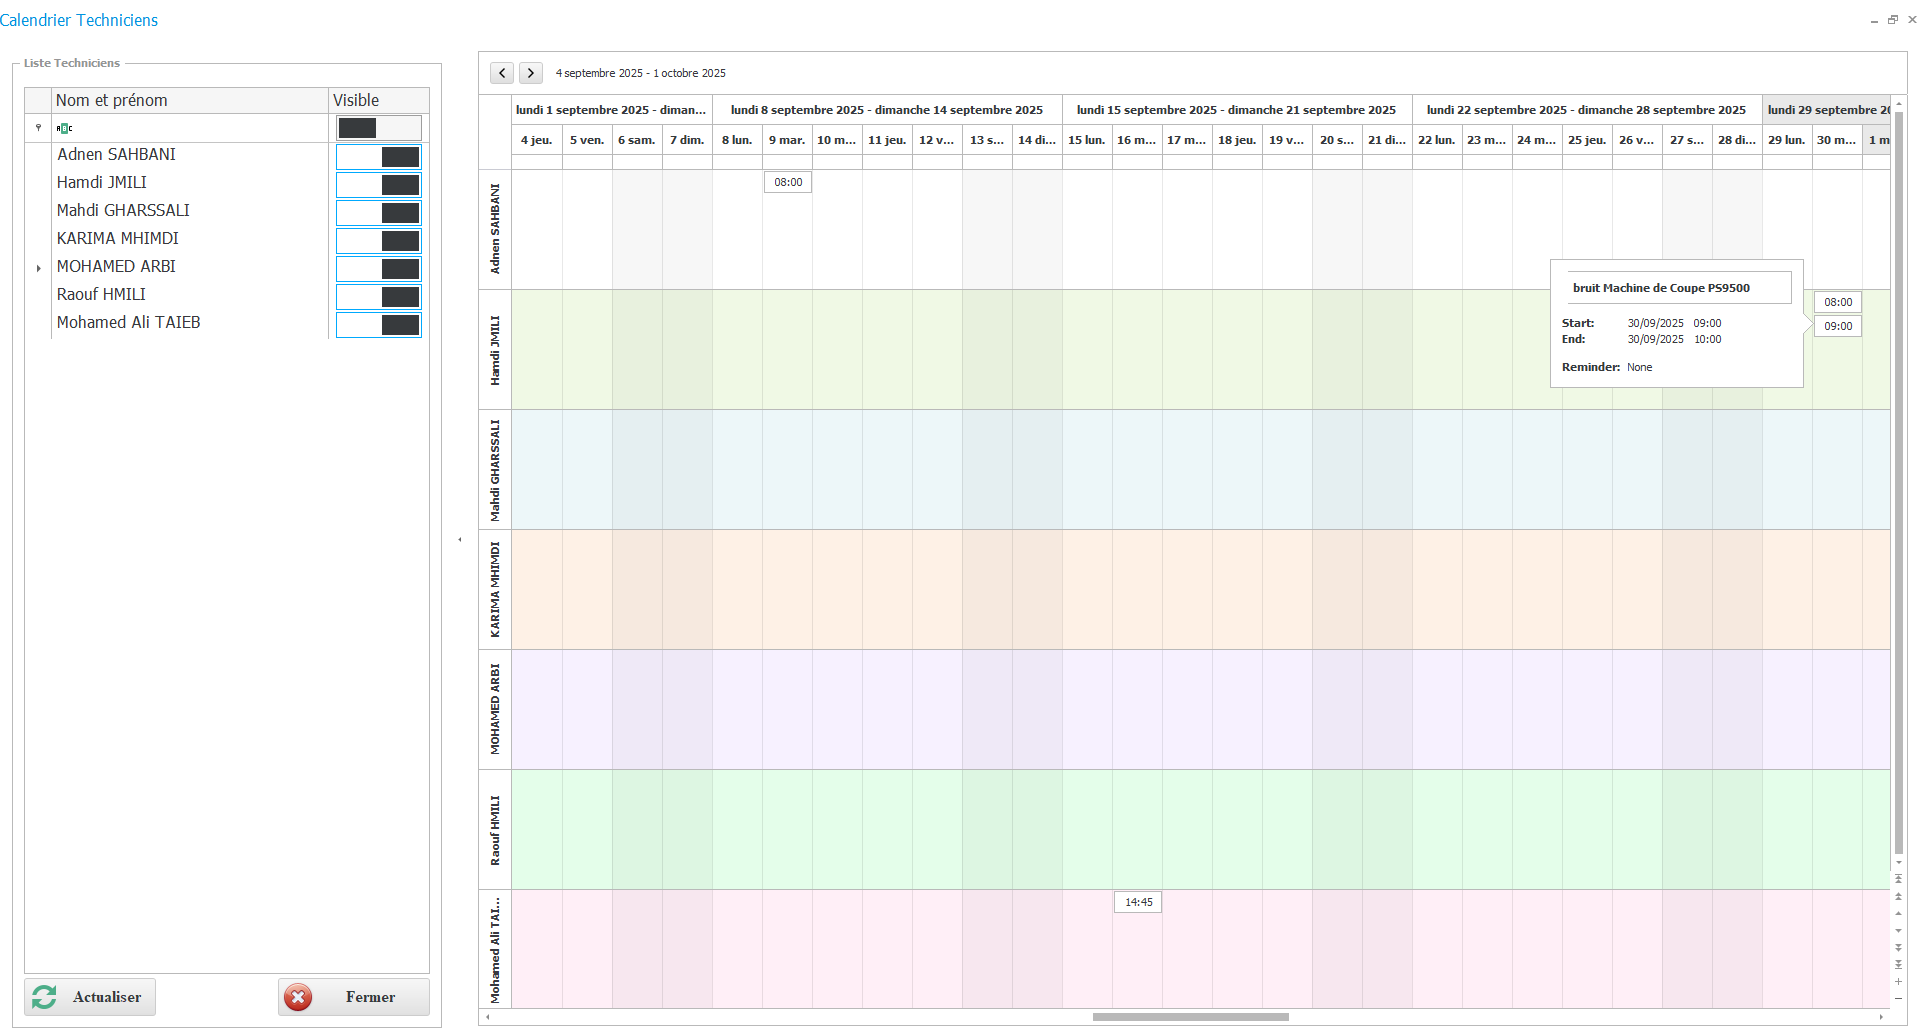Go to next date range arrow
The image size is (1919, 1028).
[x=531, y=73]
